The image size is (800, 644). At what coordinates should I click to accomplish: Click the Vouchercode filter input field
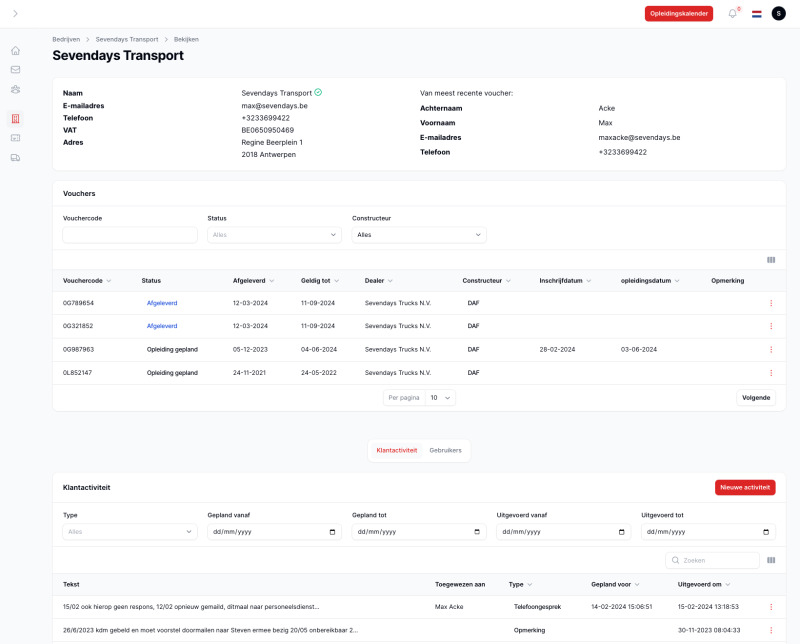[130, 235]
